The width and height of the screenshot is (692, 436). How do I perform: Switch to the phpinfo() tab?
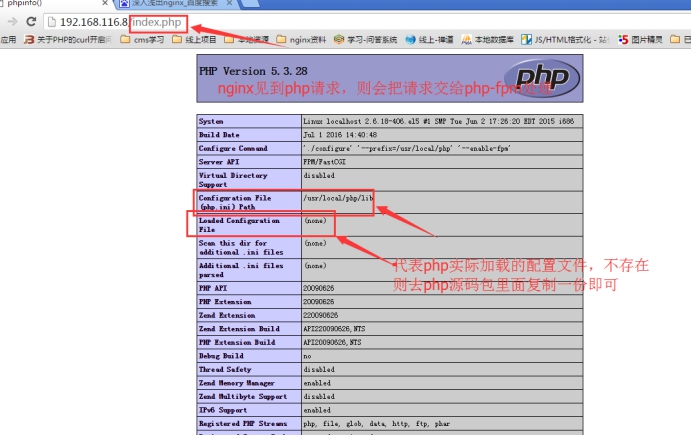(x=53, y=4)
